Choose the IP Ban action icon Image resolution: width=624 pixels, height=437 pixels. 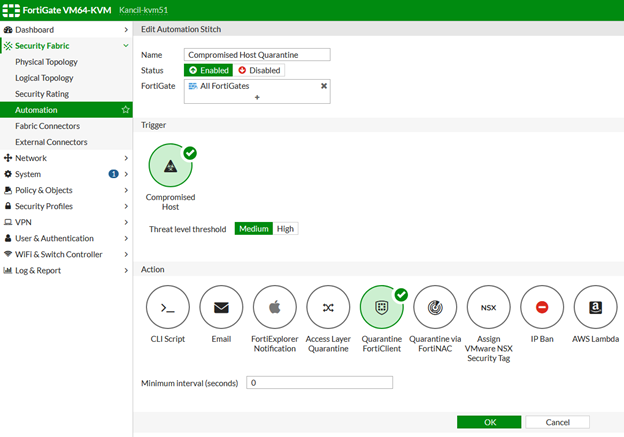pyautogui.click(x=542, y=307)
